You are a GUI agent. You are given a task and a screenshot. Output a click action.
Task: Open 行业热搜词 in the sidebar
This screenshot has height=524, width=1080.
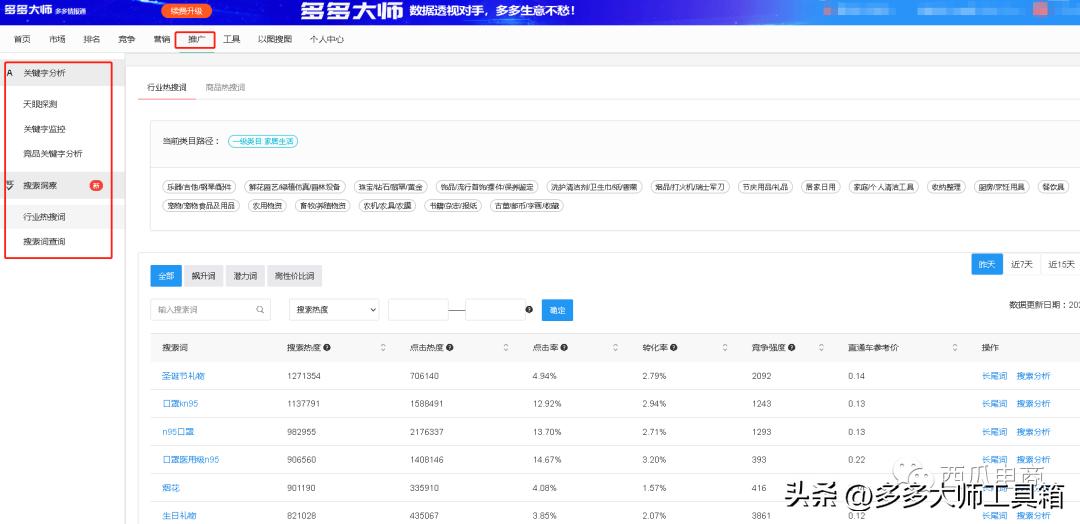click(x=44, y=217)
